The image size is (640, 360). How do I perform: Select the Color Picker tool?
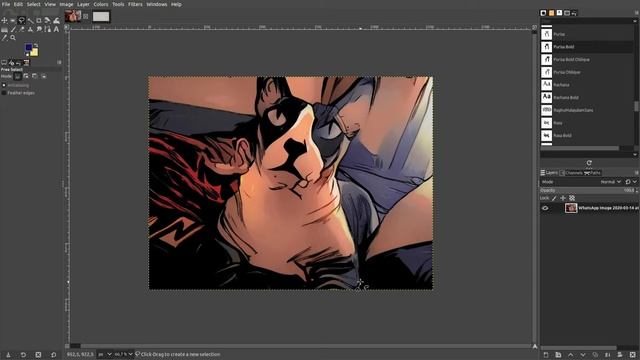tap(4, 38)
